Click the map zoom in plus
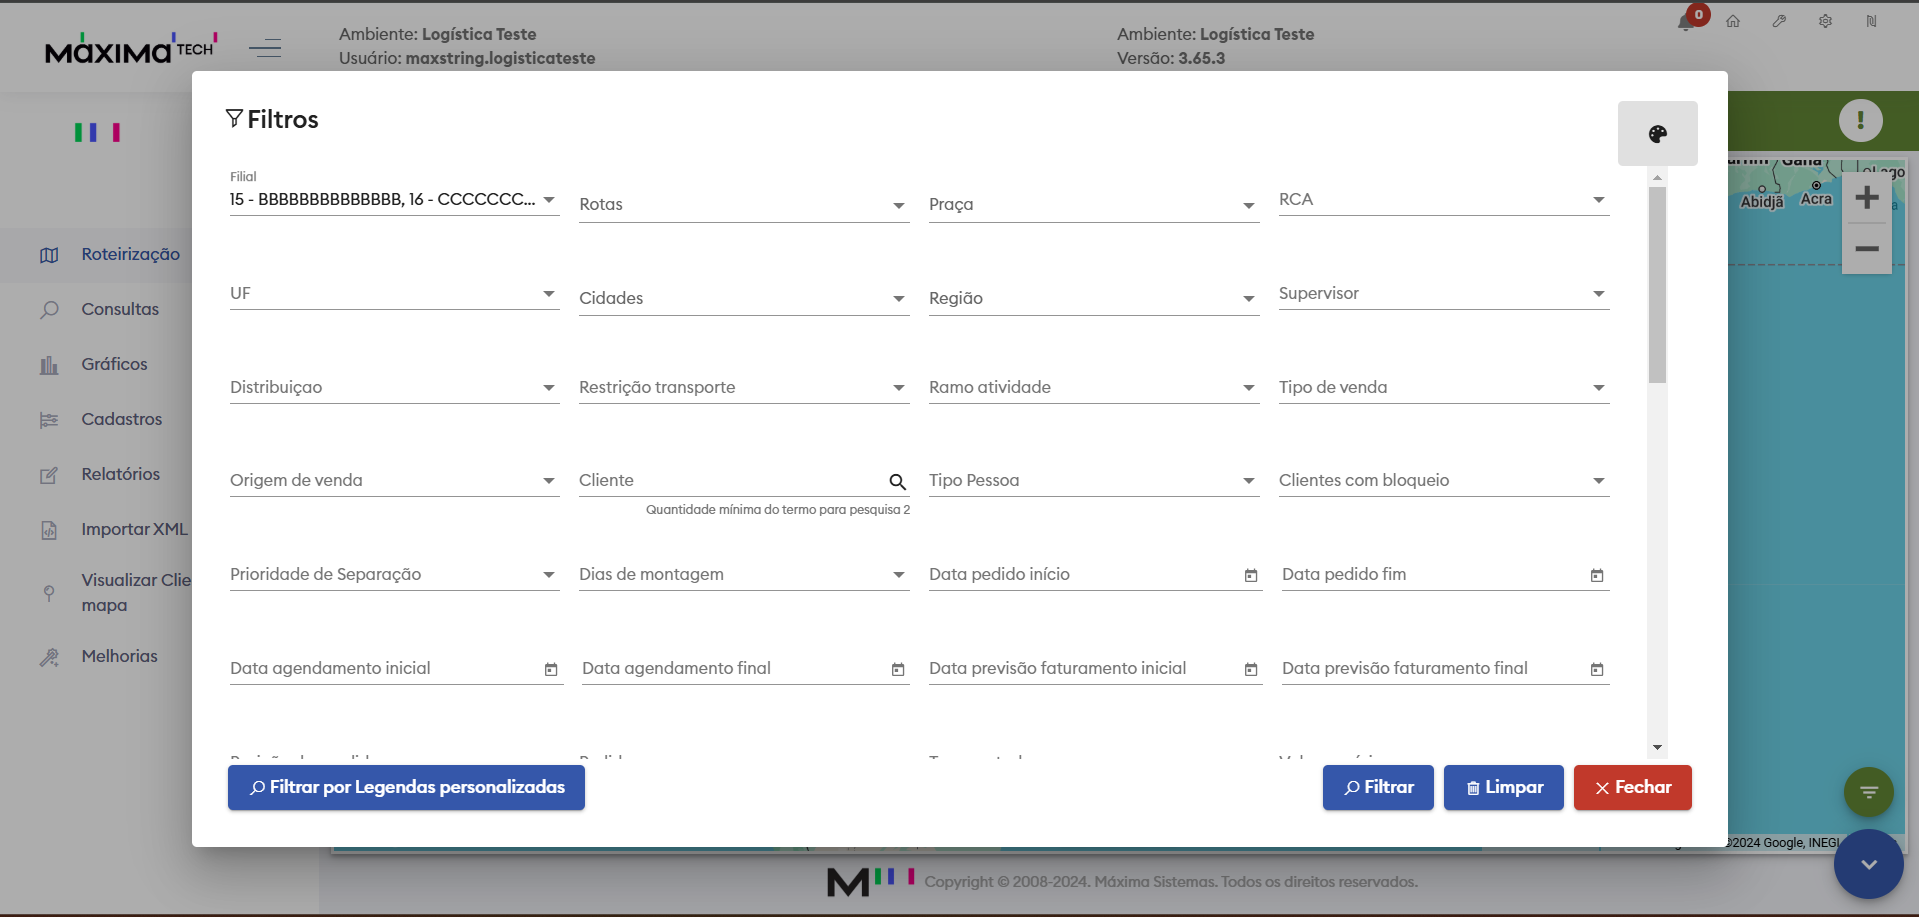The height and width of the screenshot is (917, 1919). tap(1866, 198)
